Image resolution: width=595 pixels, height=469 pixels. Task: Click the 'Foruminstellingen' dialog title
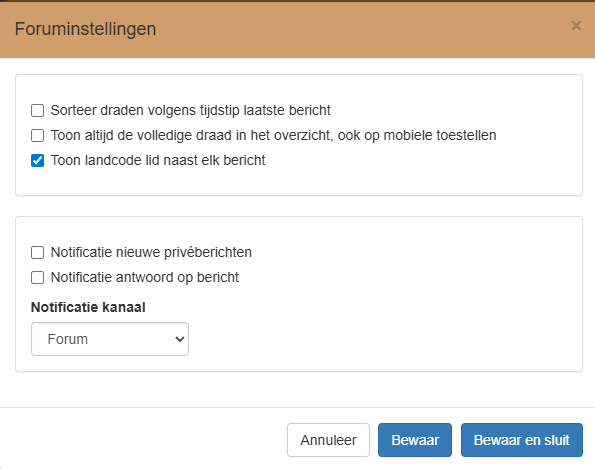tap(85, 29)
